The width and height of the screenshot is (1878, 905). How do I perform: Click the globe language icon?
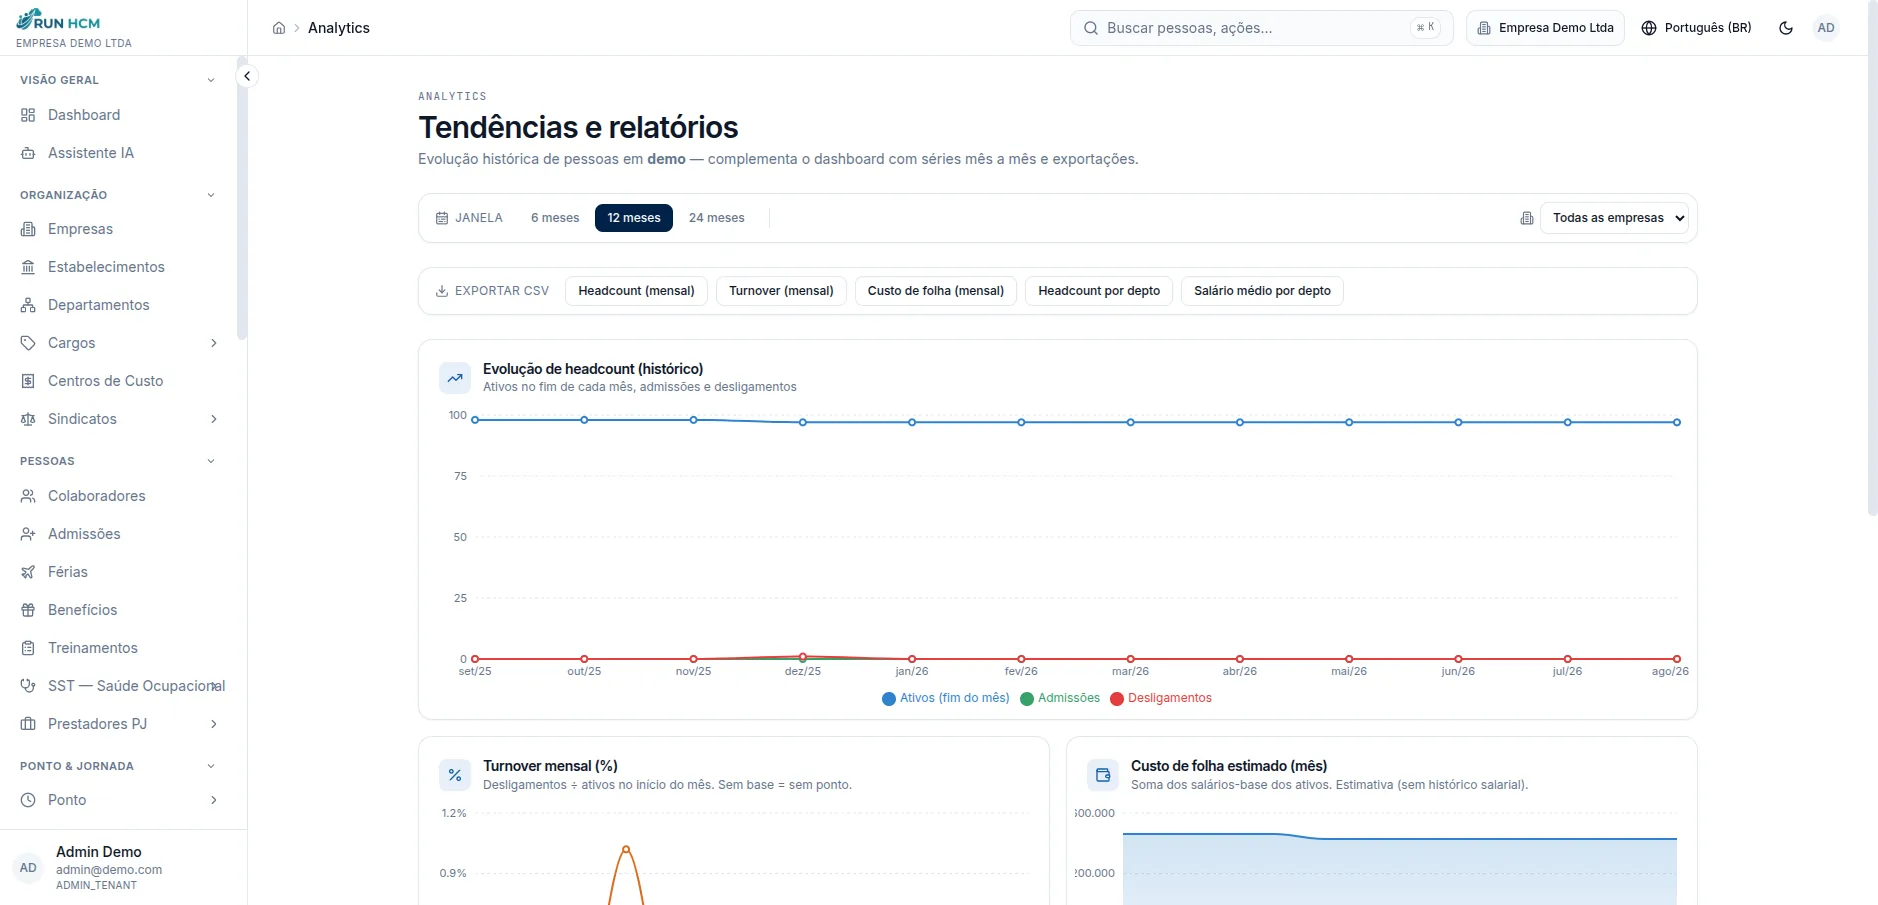coord(1649,28)
